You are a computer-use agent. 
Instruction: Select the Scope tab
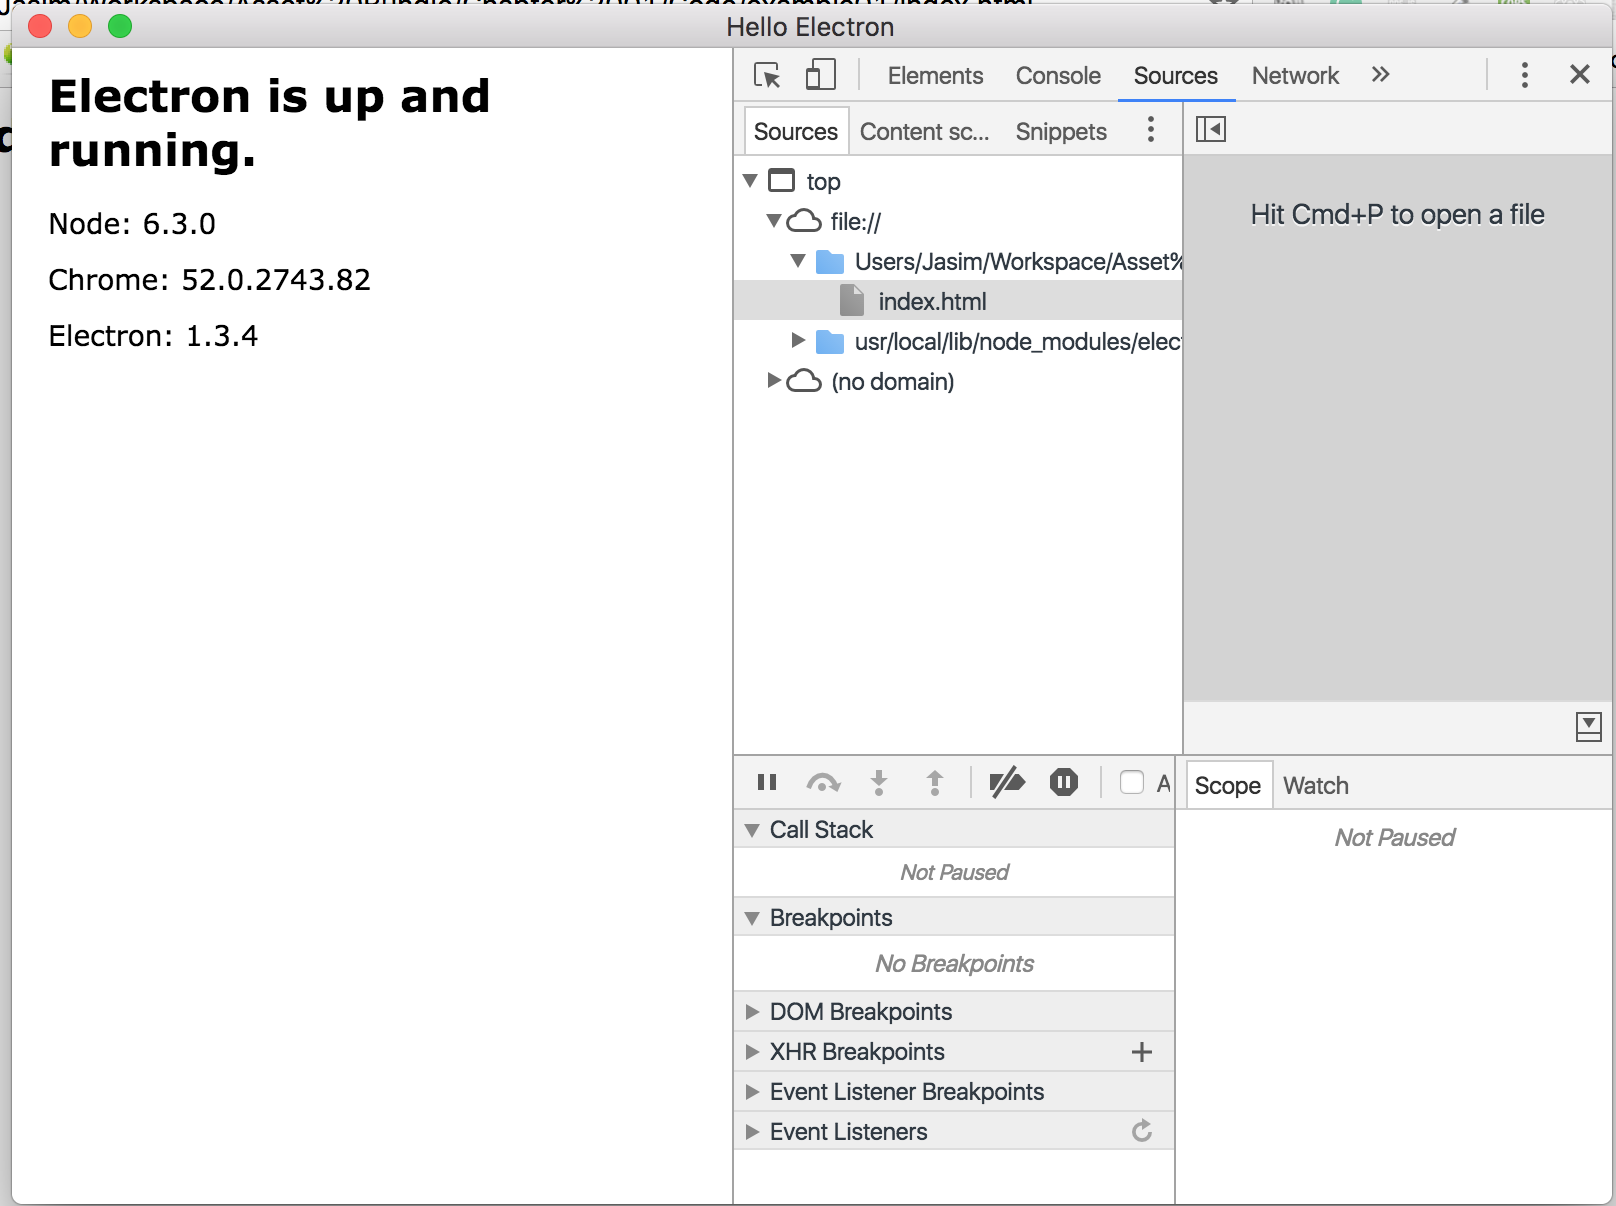pyautogui.click(x=1227, y=785)
